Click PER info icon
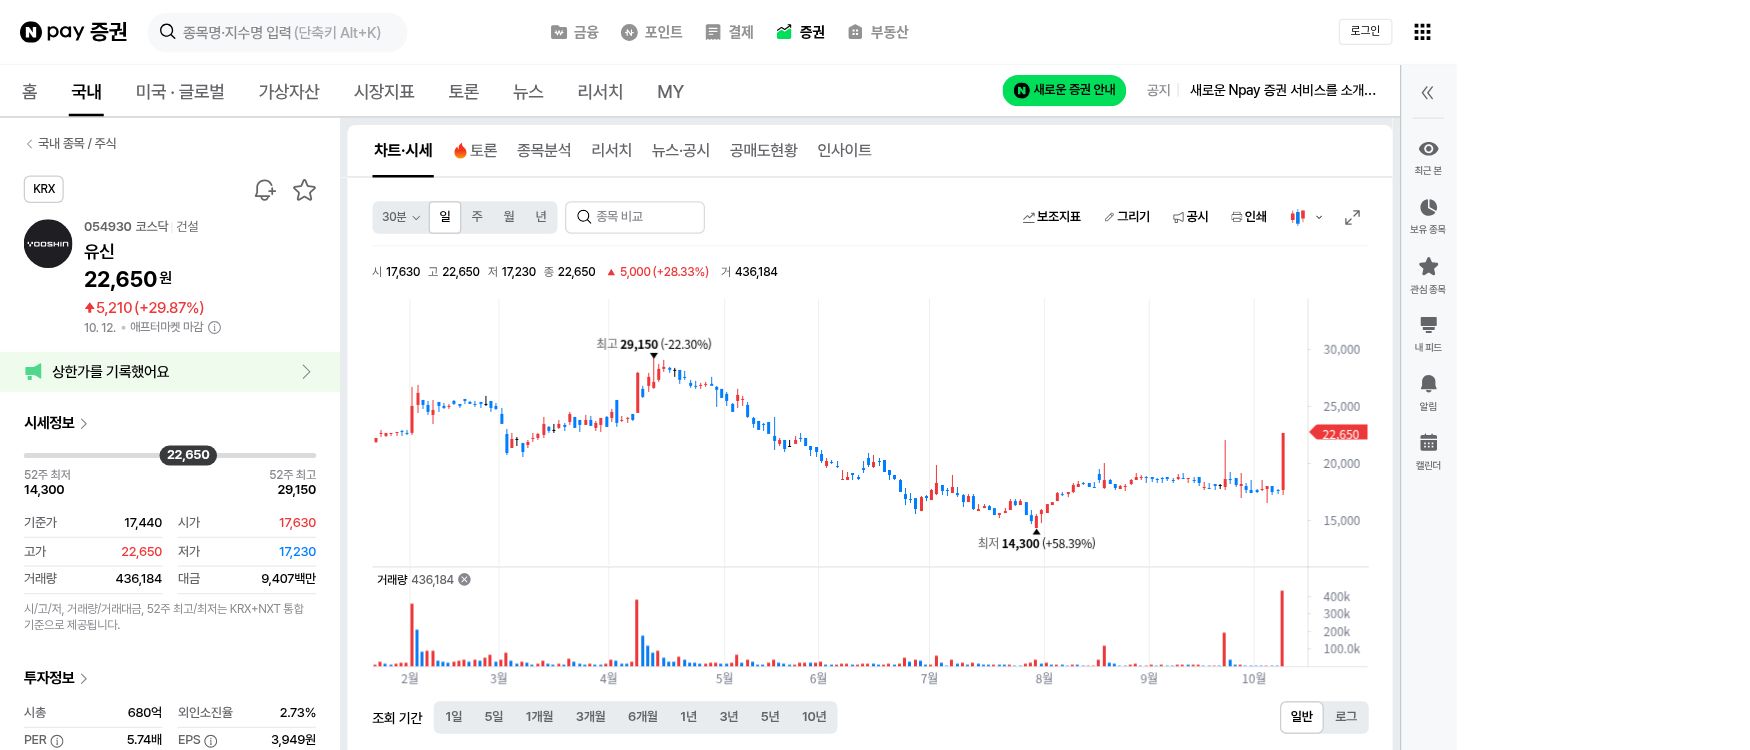 tap(57, 741)
